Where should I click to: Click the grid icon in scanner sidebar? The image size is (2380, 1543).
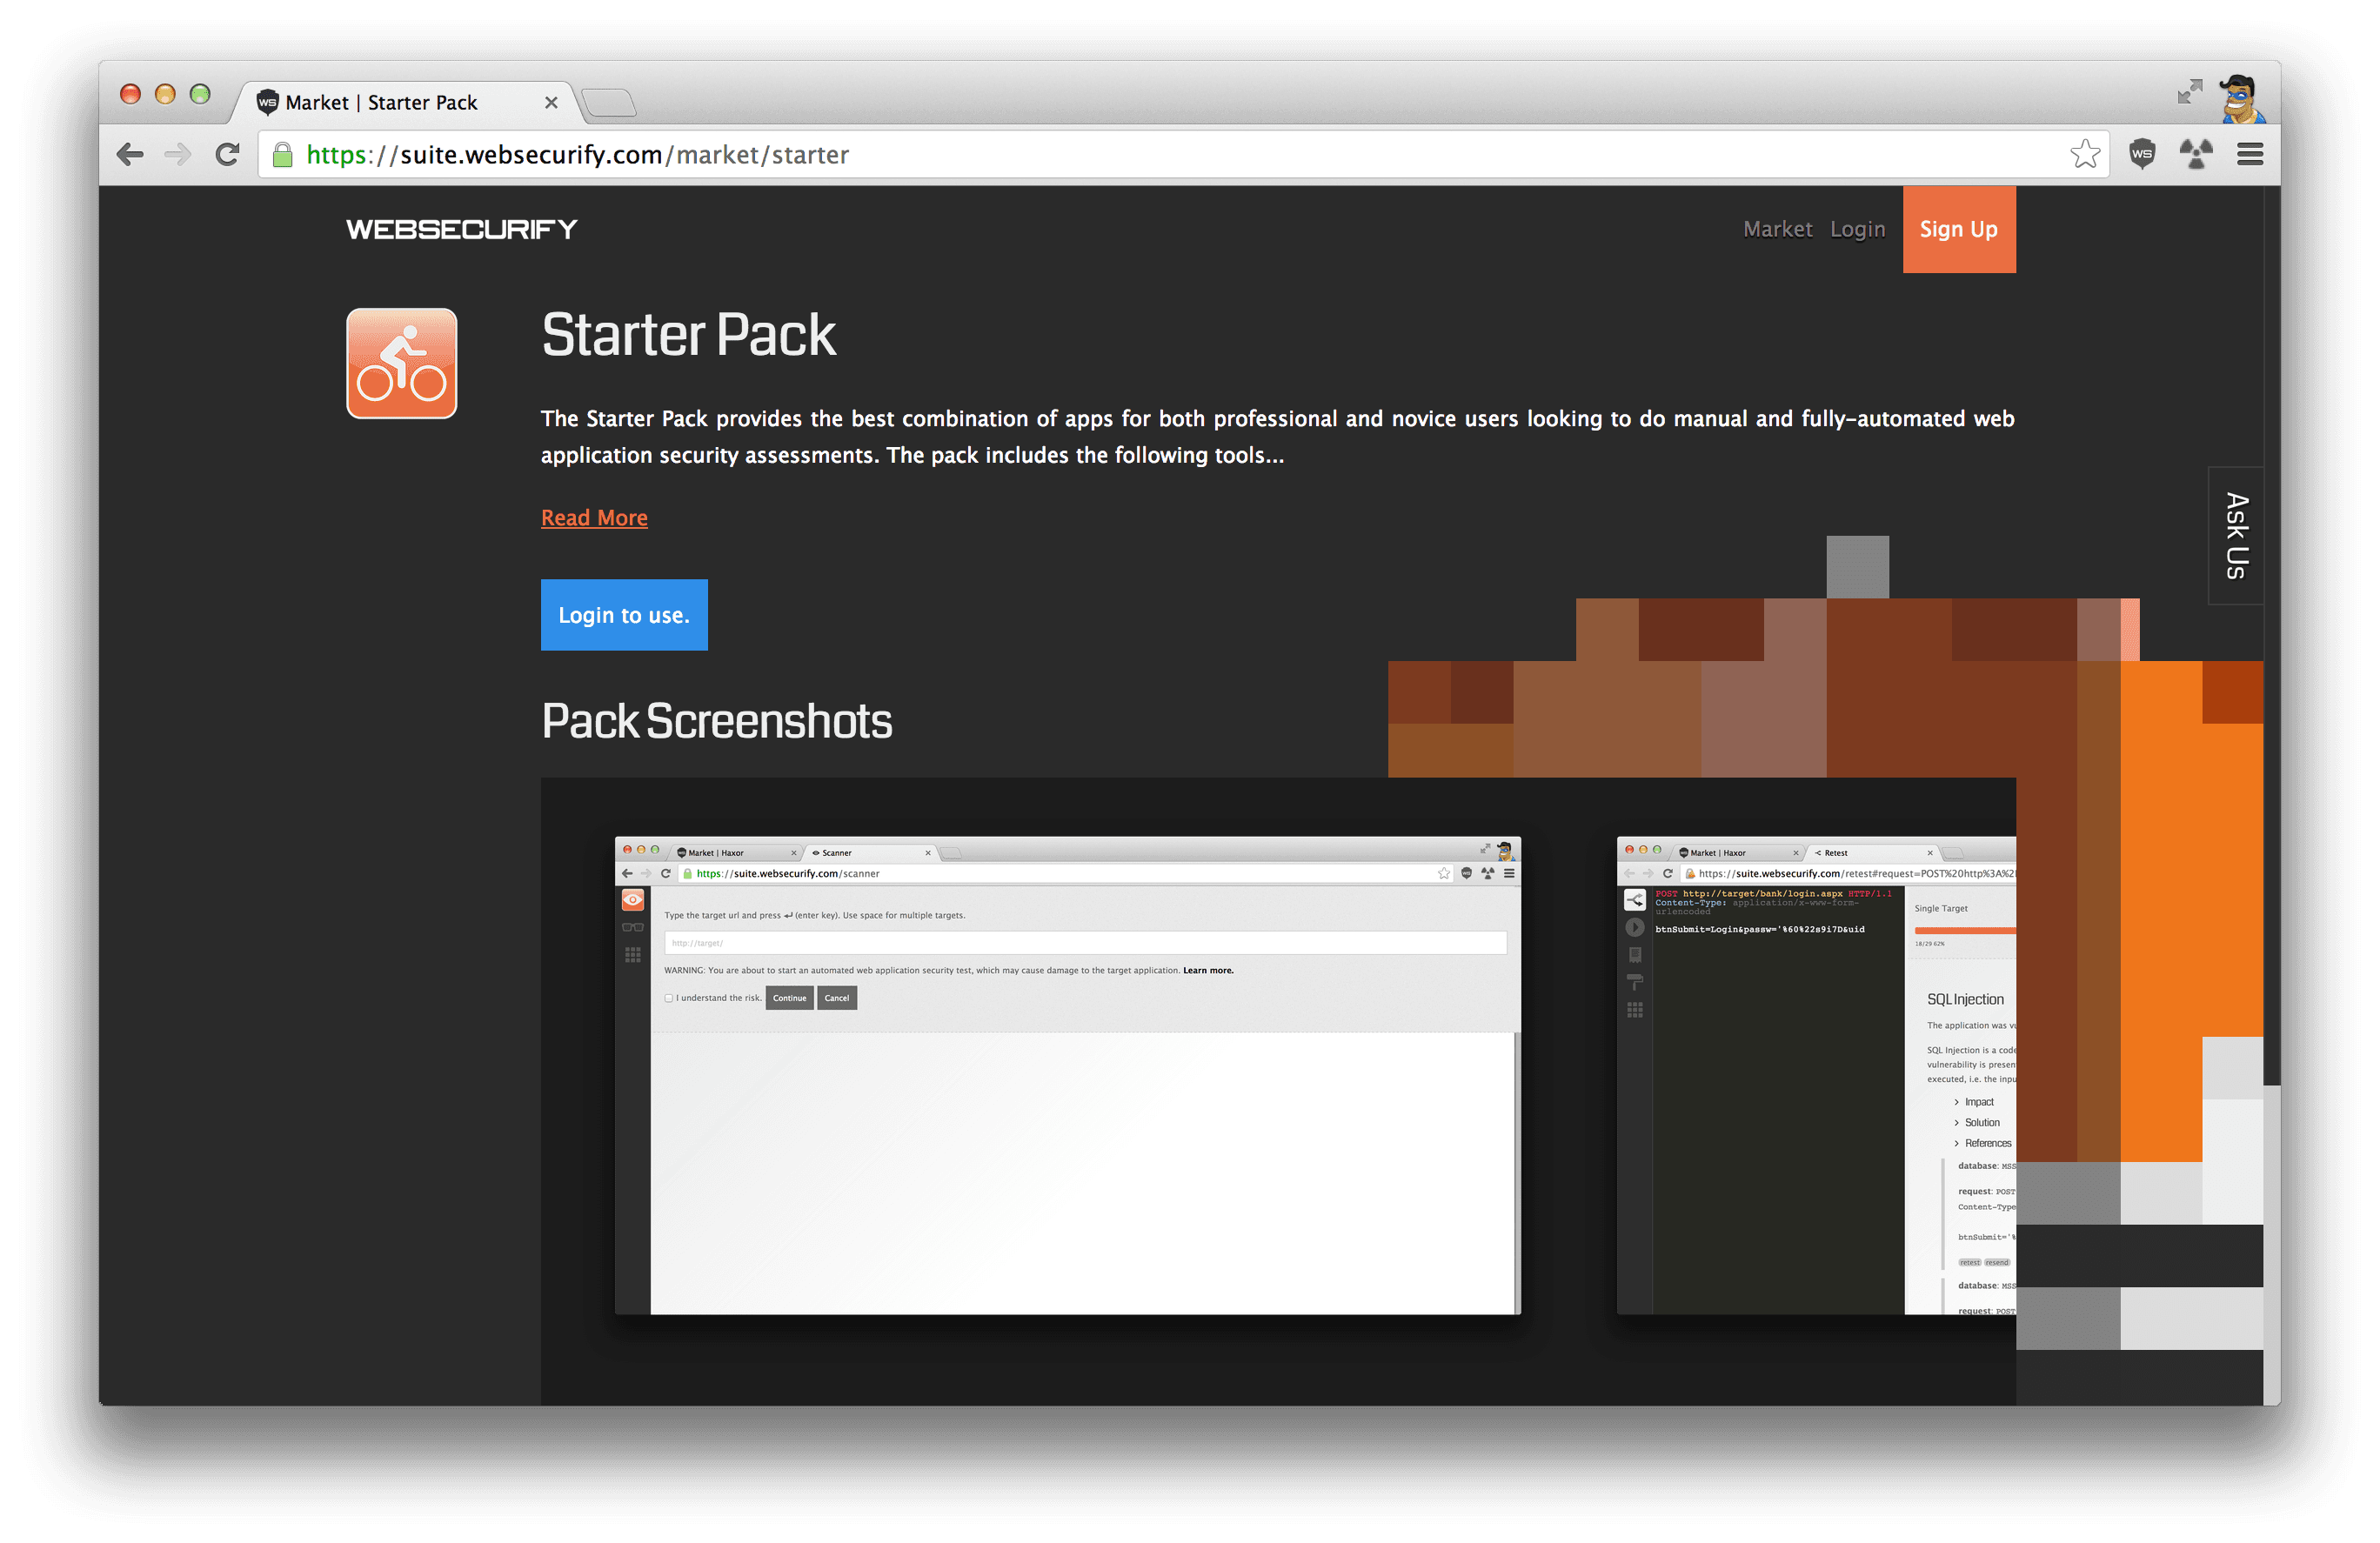633,955
